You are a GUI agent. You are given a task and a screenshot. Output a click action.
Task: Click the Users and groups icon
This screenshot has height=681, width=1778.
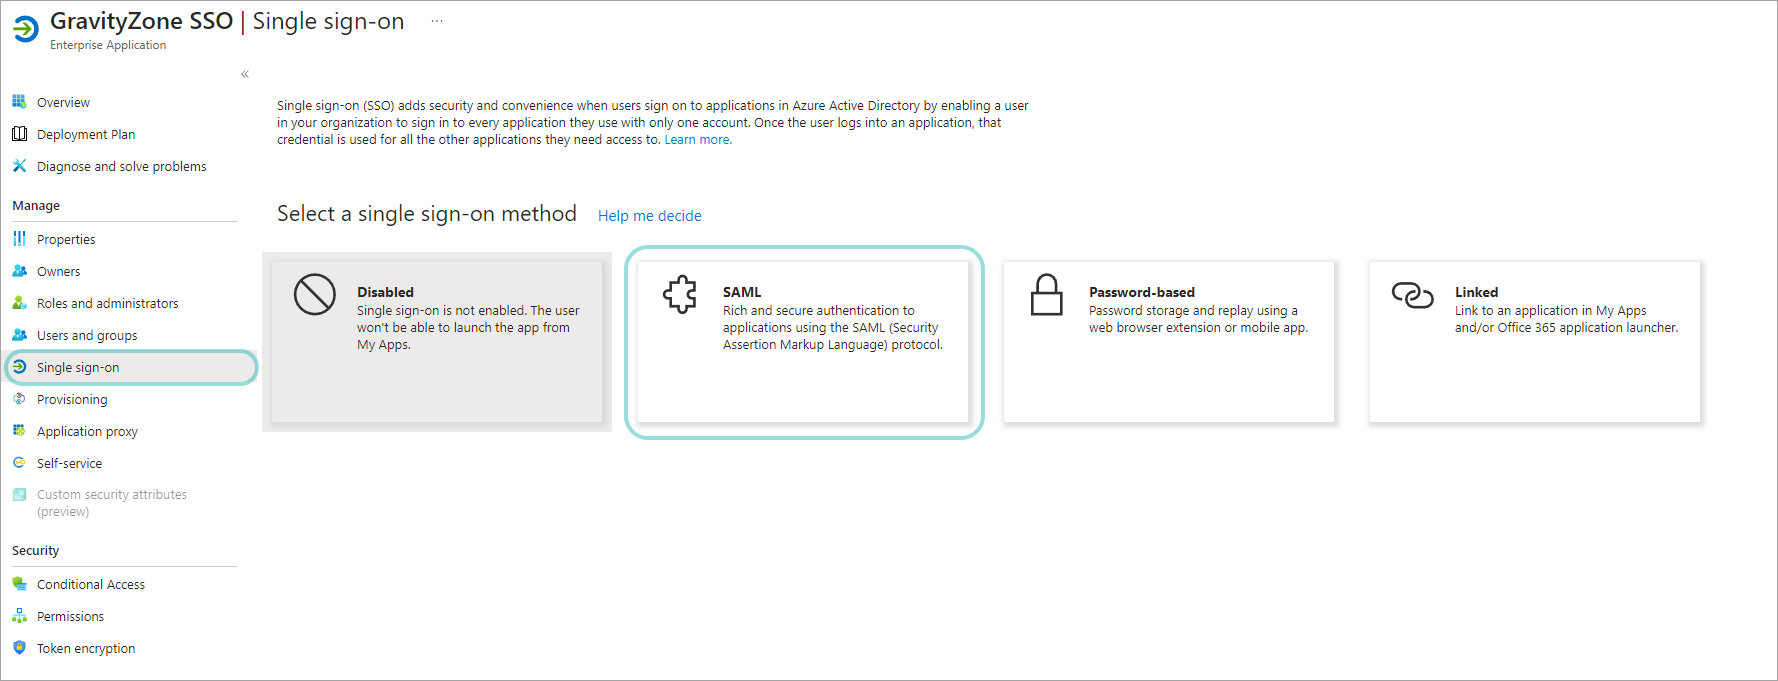point(19,335)
